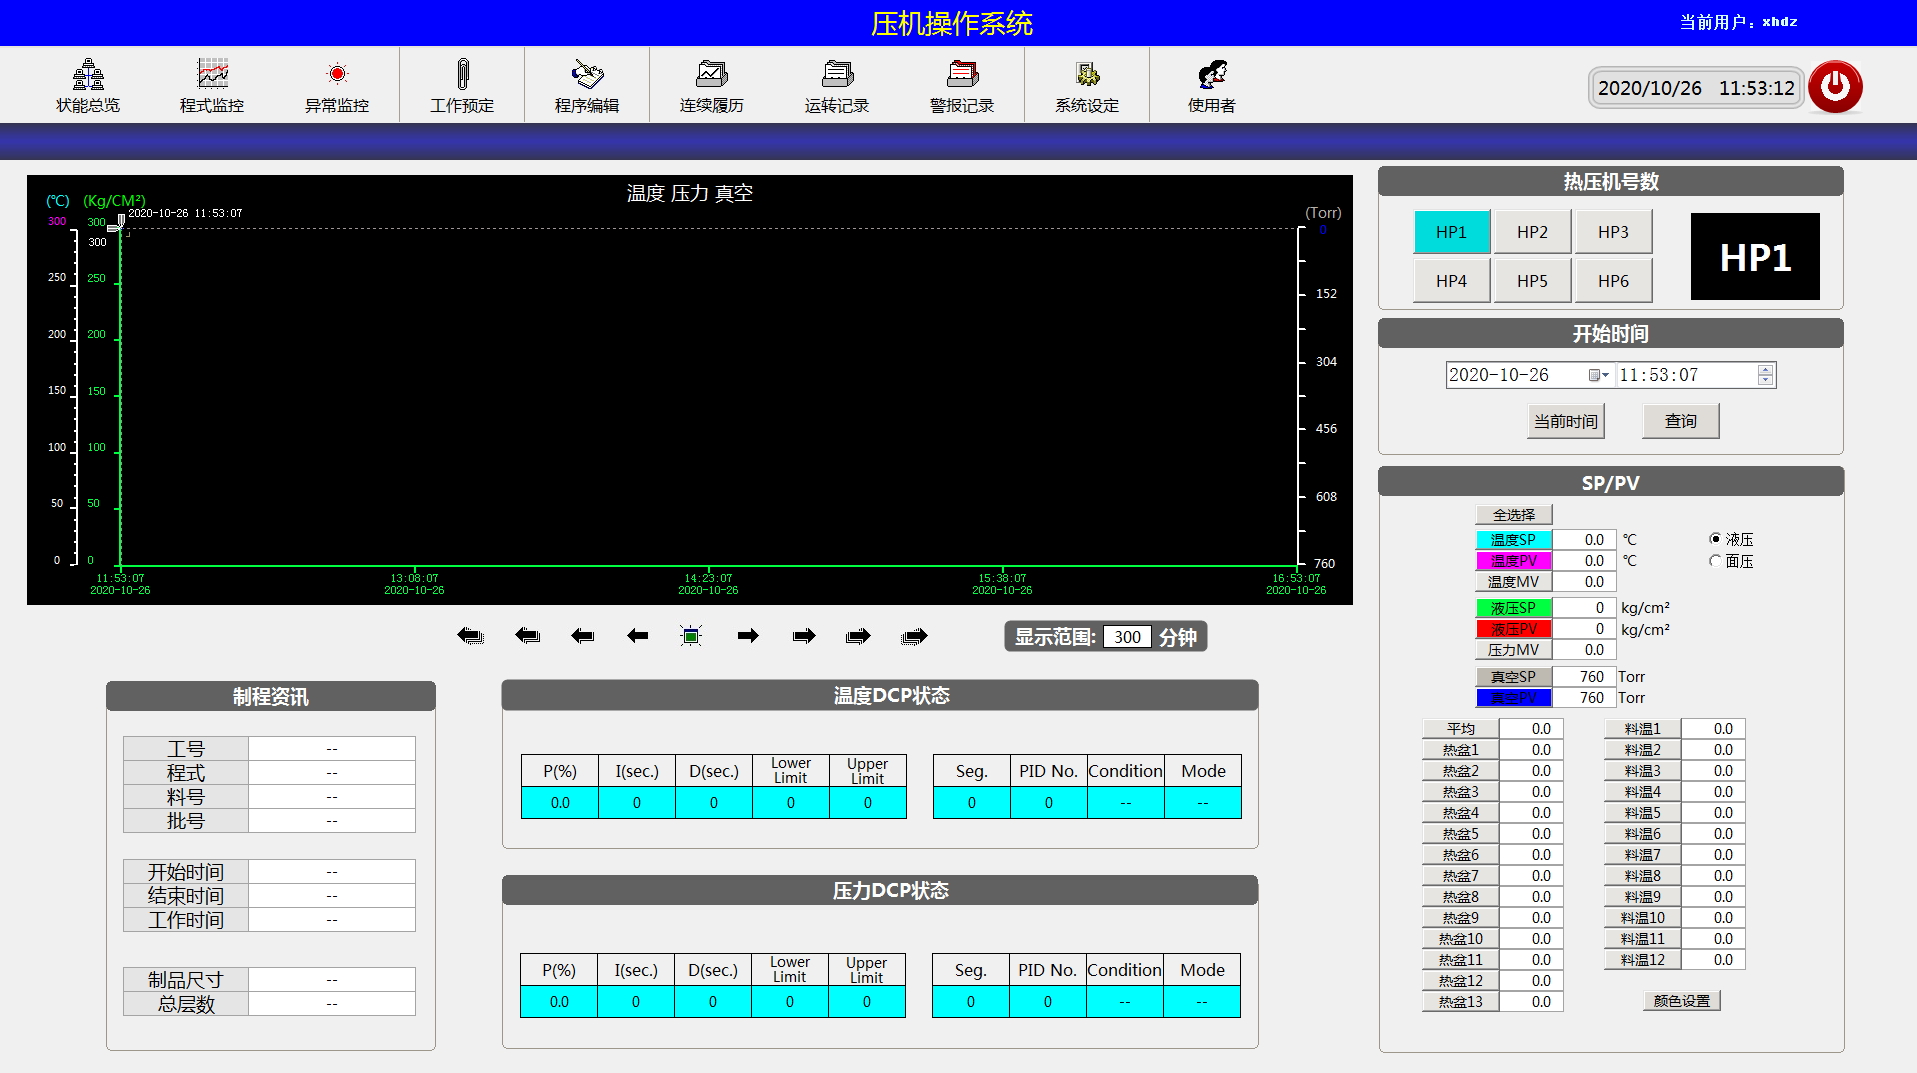Click the red power button icon

(1835, 87)
